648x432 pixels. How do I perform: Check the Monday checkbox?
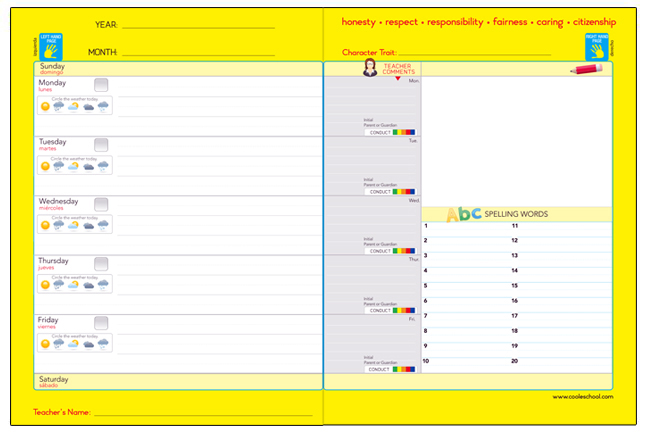[101, 87]
